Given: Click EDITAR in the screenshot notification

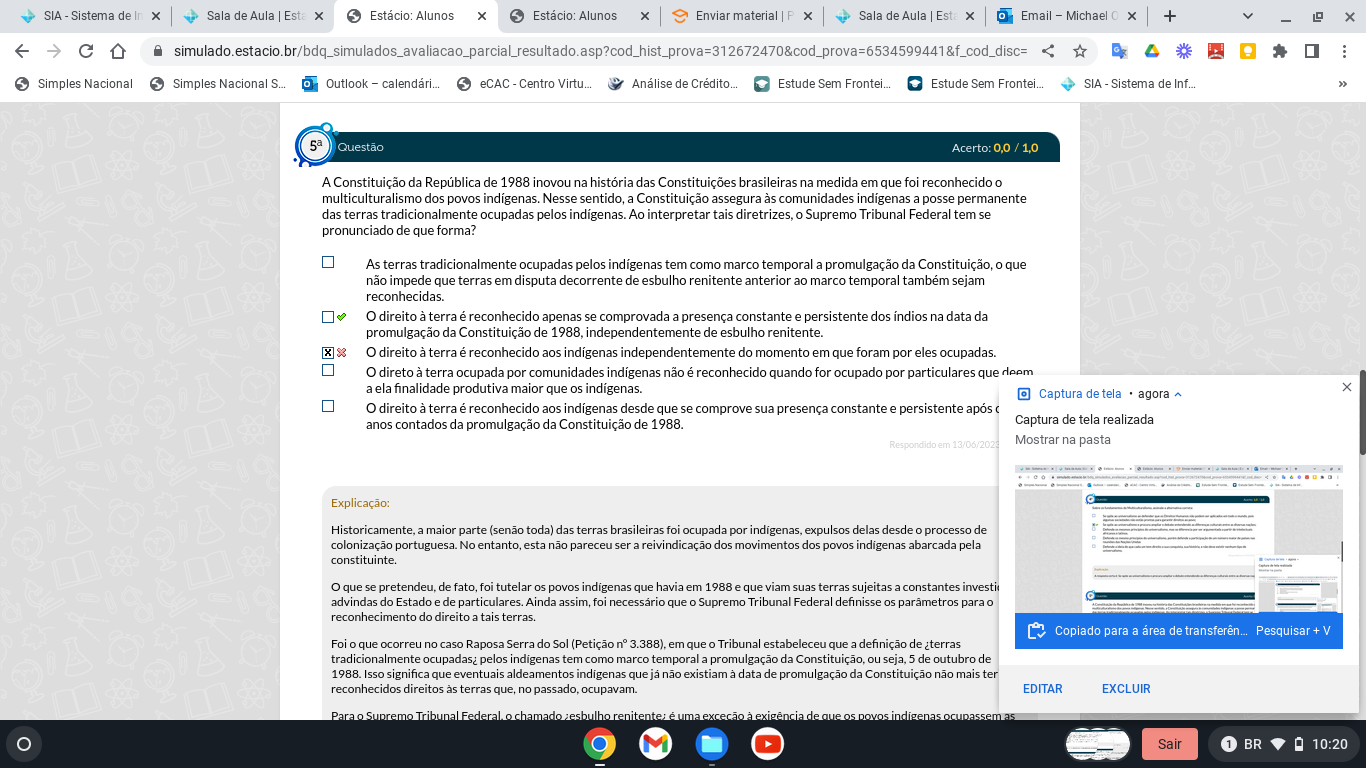Looking at the screenshot, I should point(1042,689).
